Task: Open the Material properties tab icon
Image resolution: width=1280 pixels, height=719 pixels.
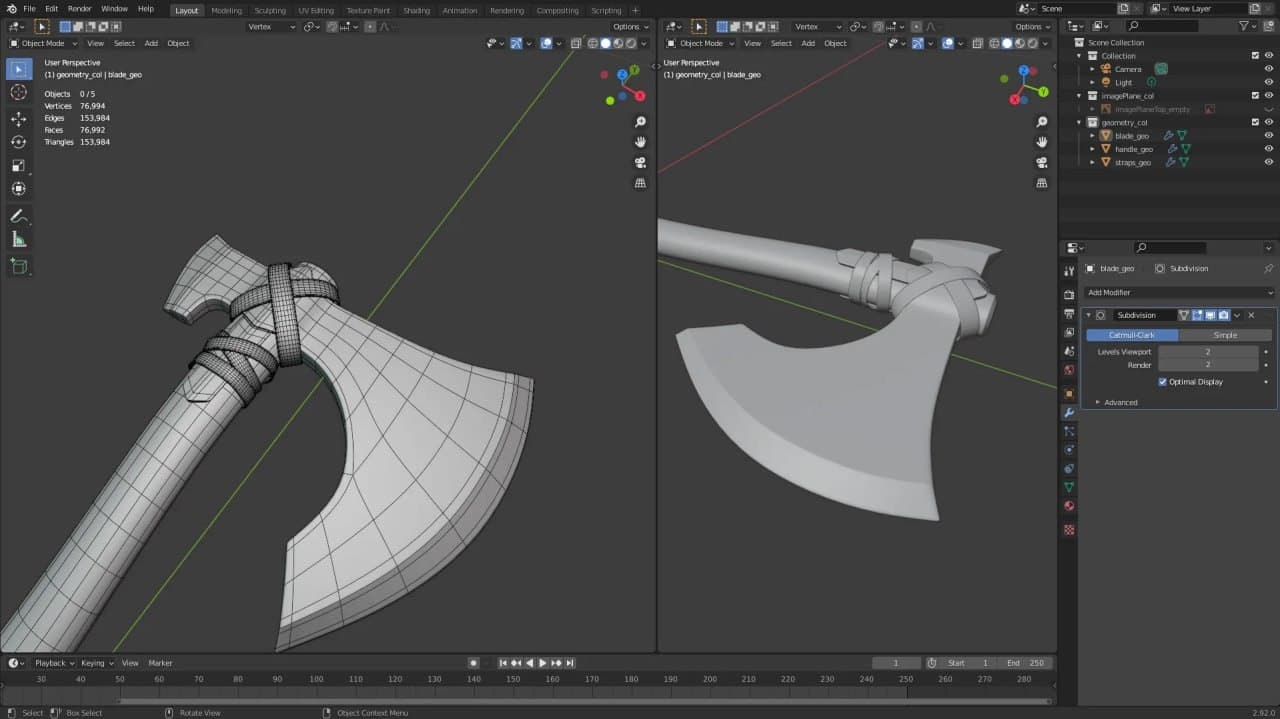Action: [x=1069, y=506]
